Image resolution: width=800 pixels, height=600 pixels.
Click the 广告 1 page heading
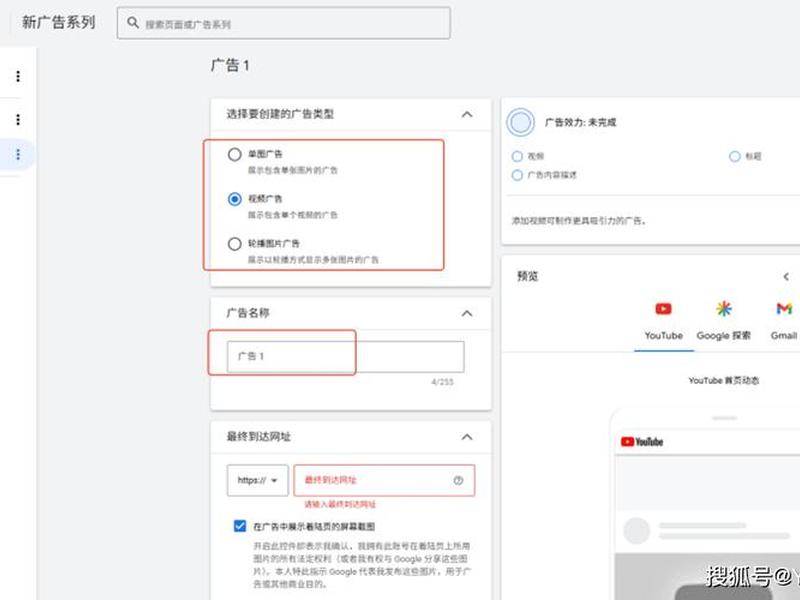230,65
